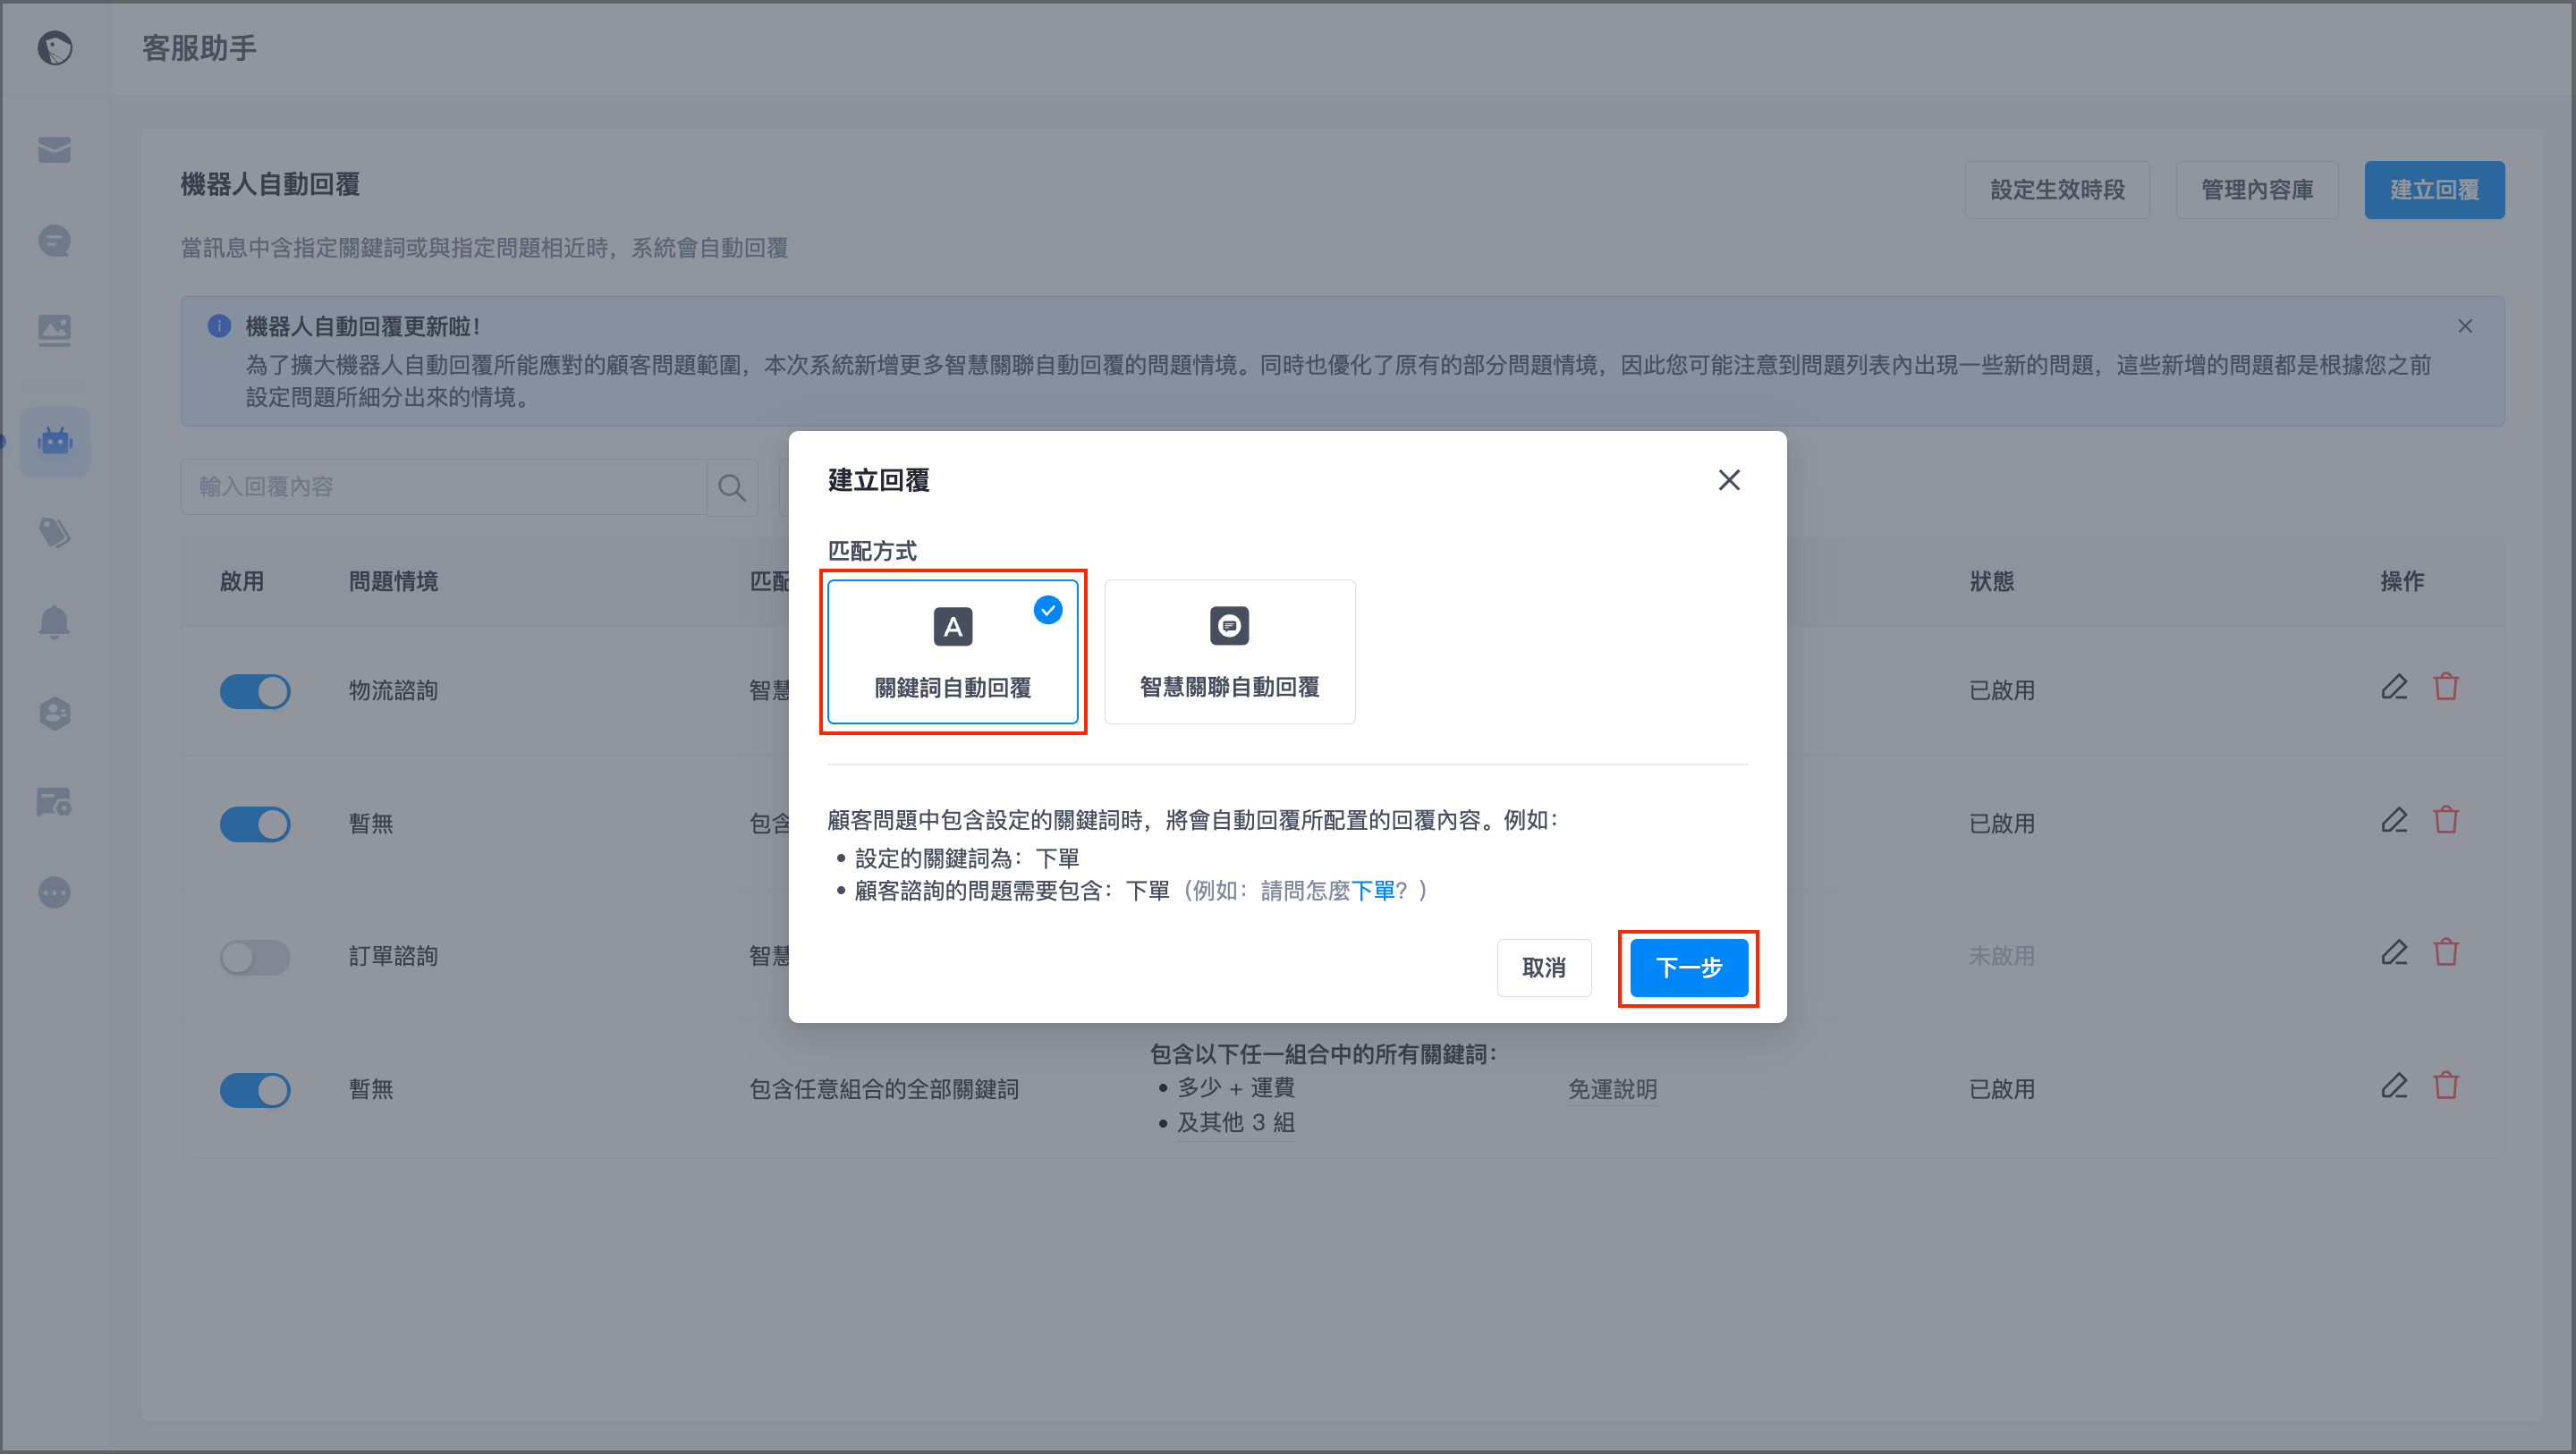Open the notification bell sidebar icon
The image size is (2576, 1454).
[54, 622]
